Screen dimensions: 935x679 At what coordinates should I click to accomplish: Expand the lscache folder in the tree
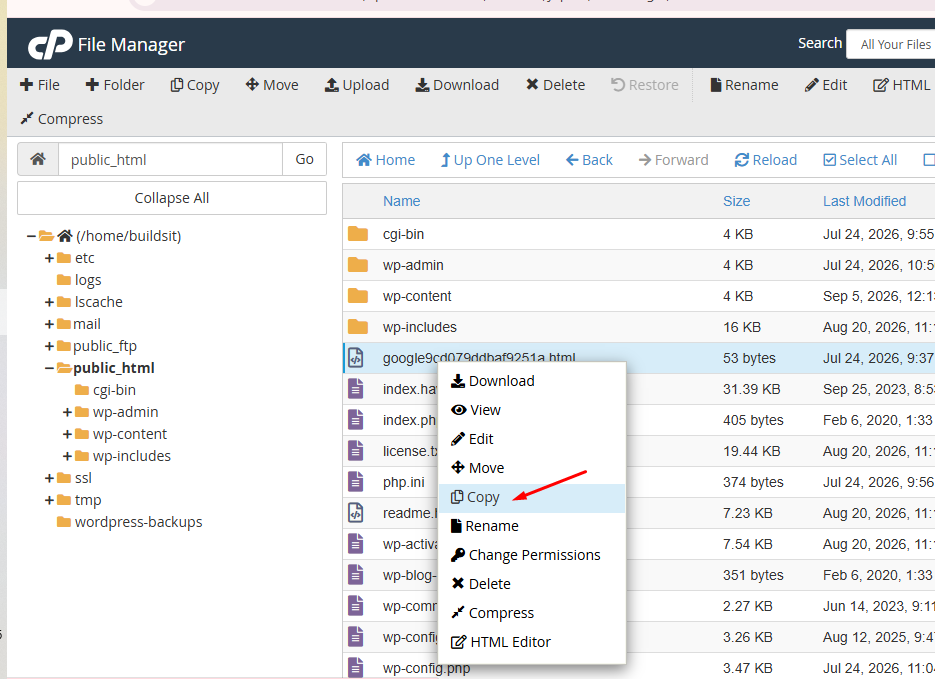[49, 302]
